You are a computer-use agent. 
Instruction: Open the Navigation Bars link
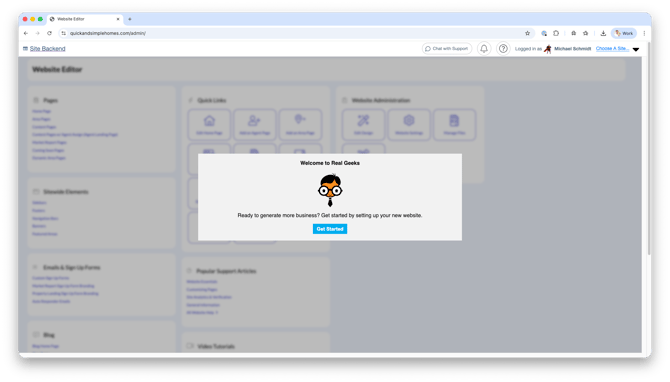(x=45, y=218)
